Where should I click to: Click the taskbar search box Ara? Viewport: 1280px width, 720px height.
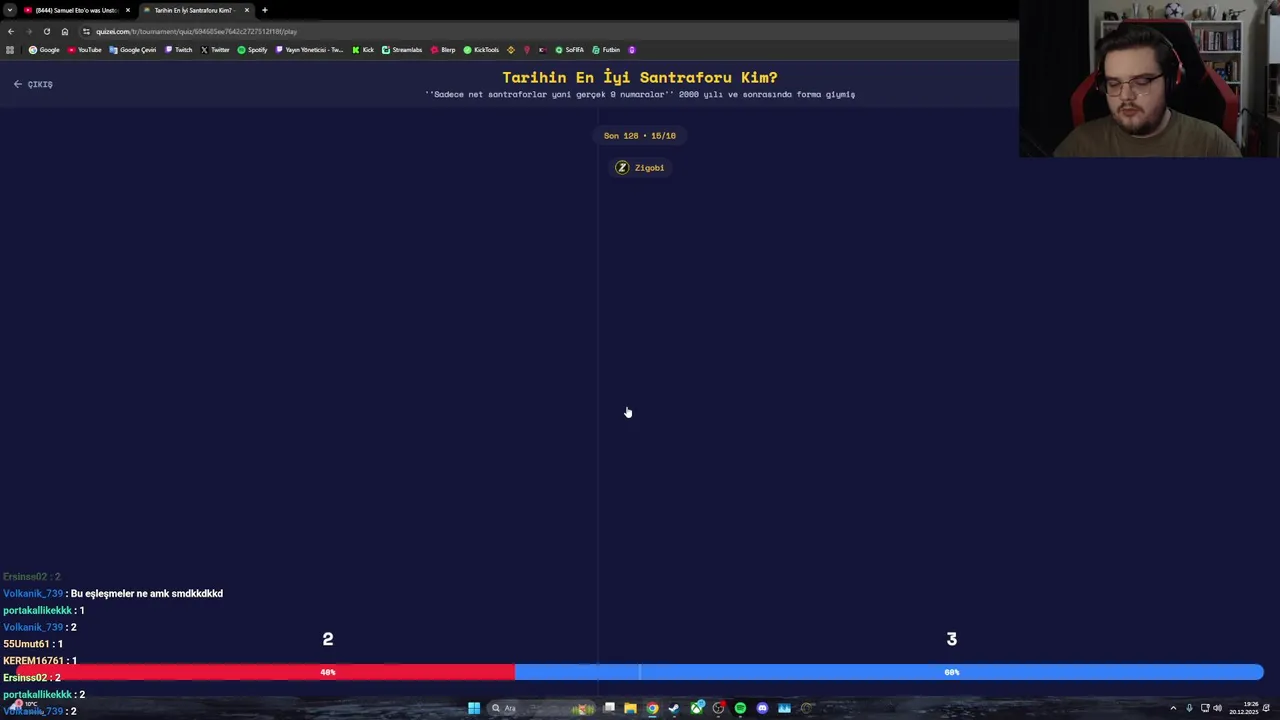coord(541,708)
